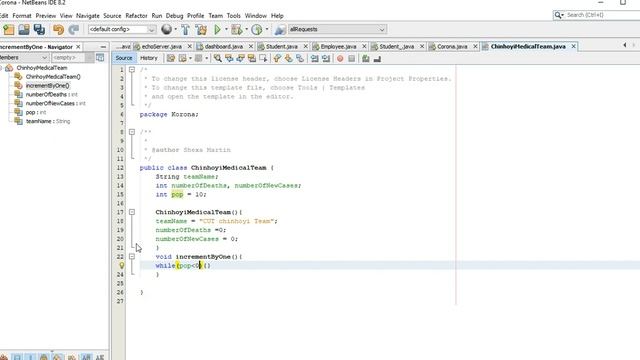Click the Comment icon in editor toolbar
The image size is (640, 360).
click(x=366, y=58)
